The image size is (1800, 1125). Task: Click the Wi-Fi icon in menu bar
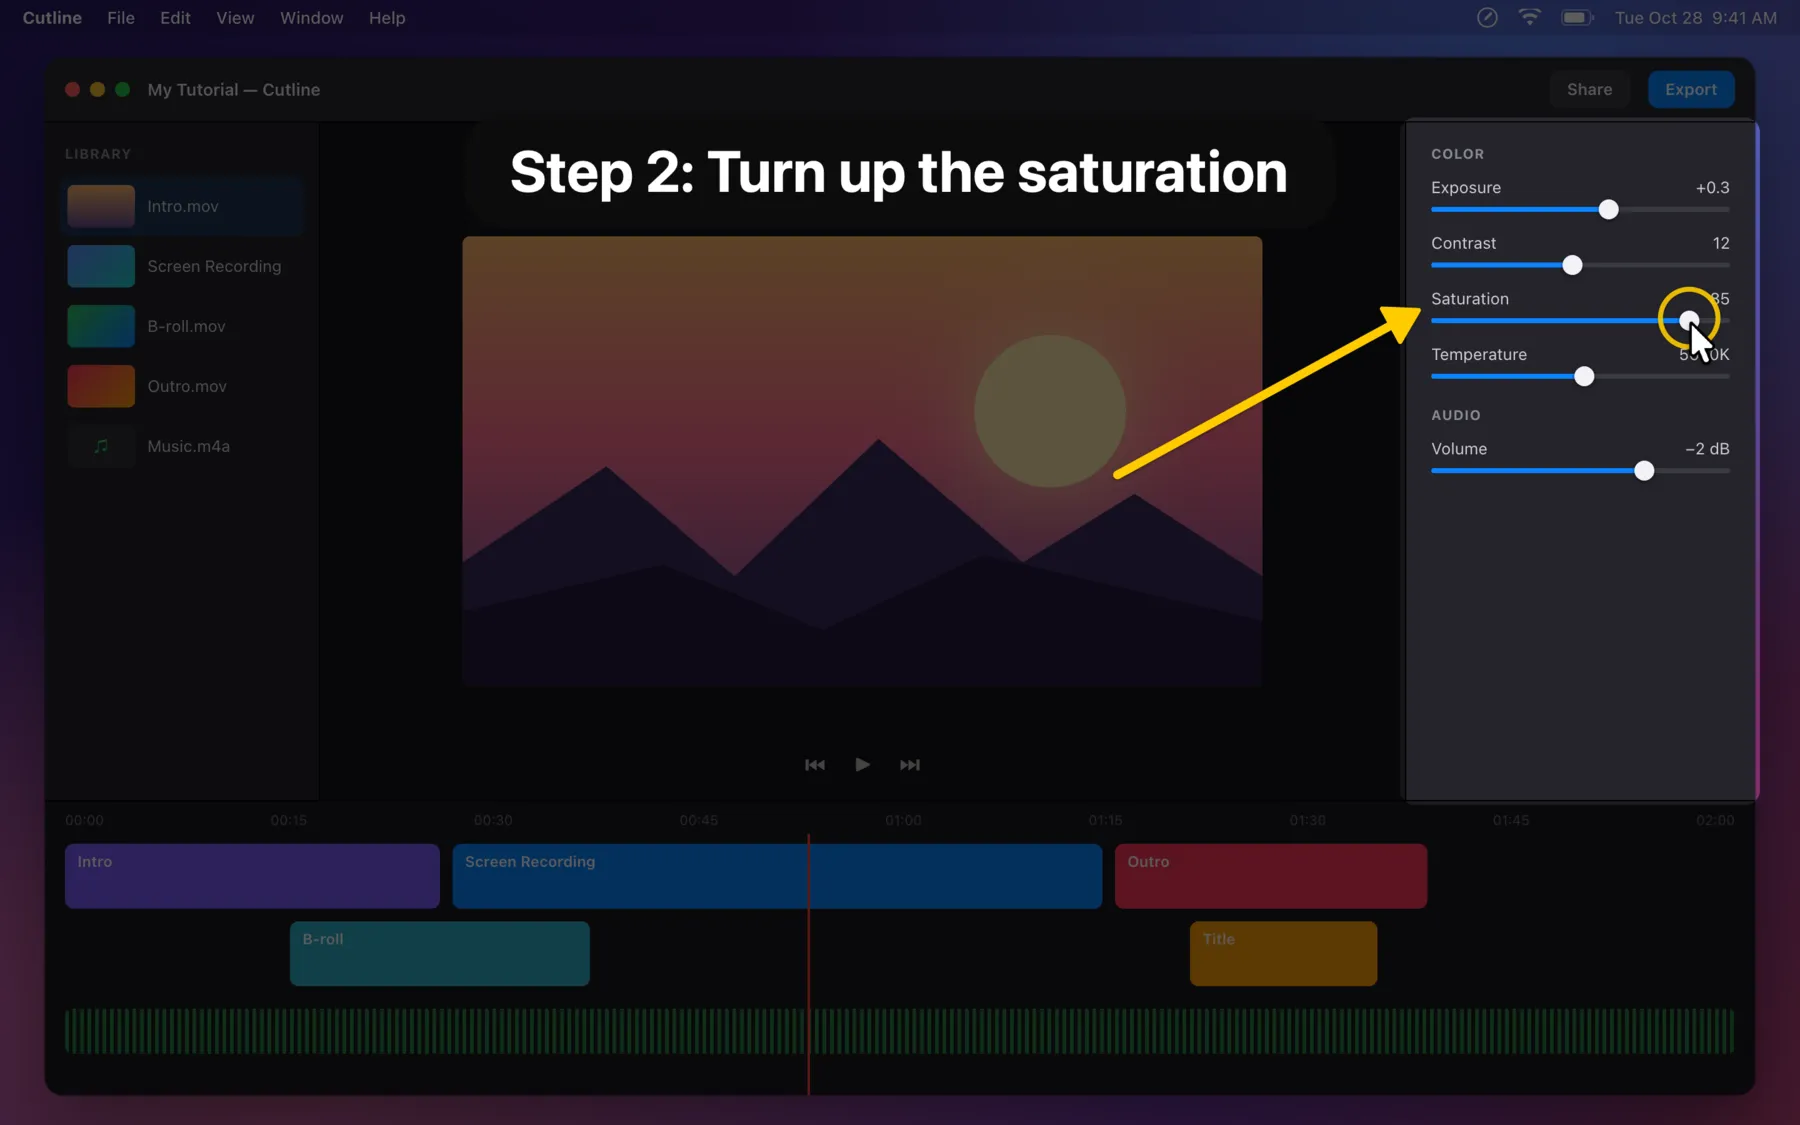click(x=1529, y=18)
